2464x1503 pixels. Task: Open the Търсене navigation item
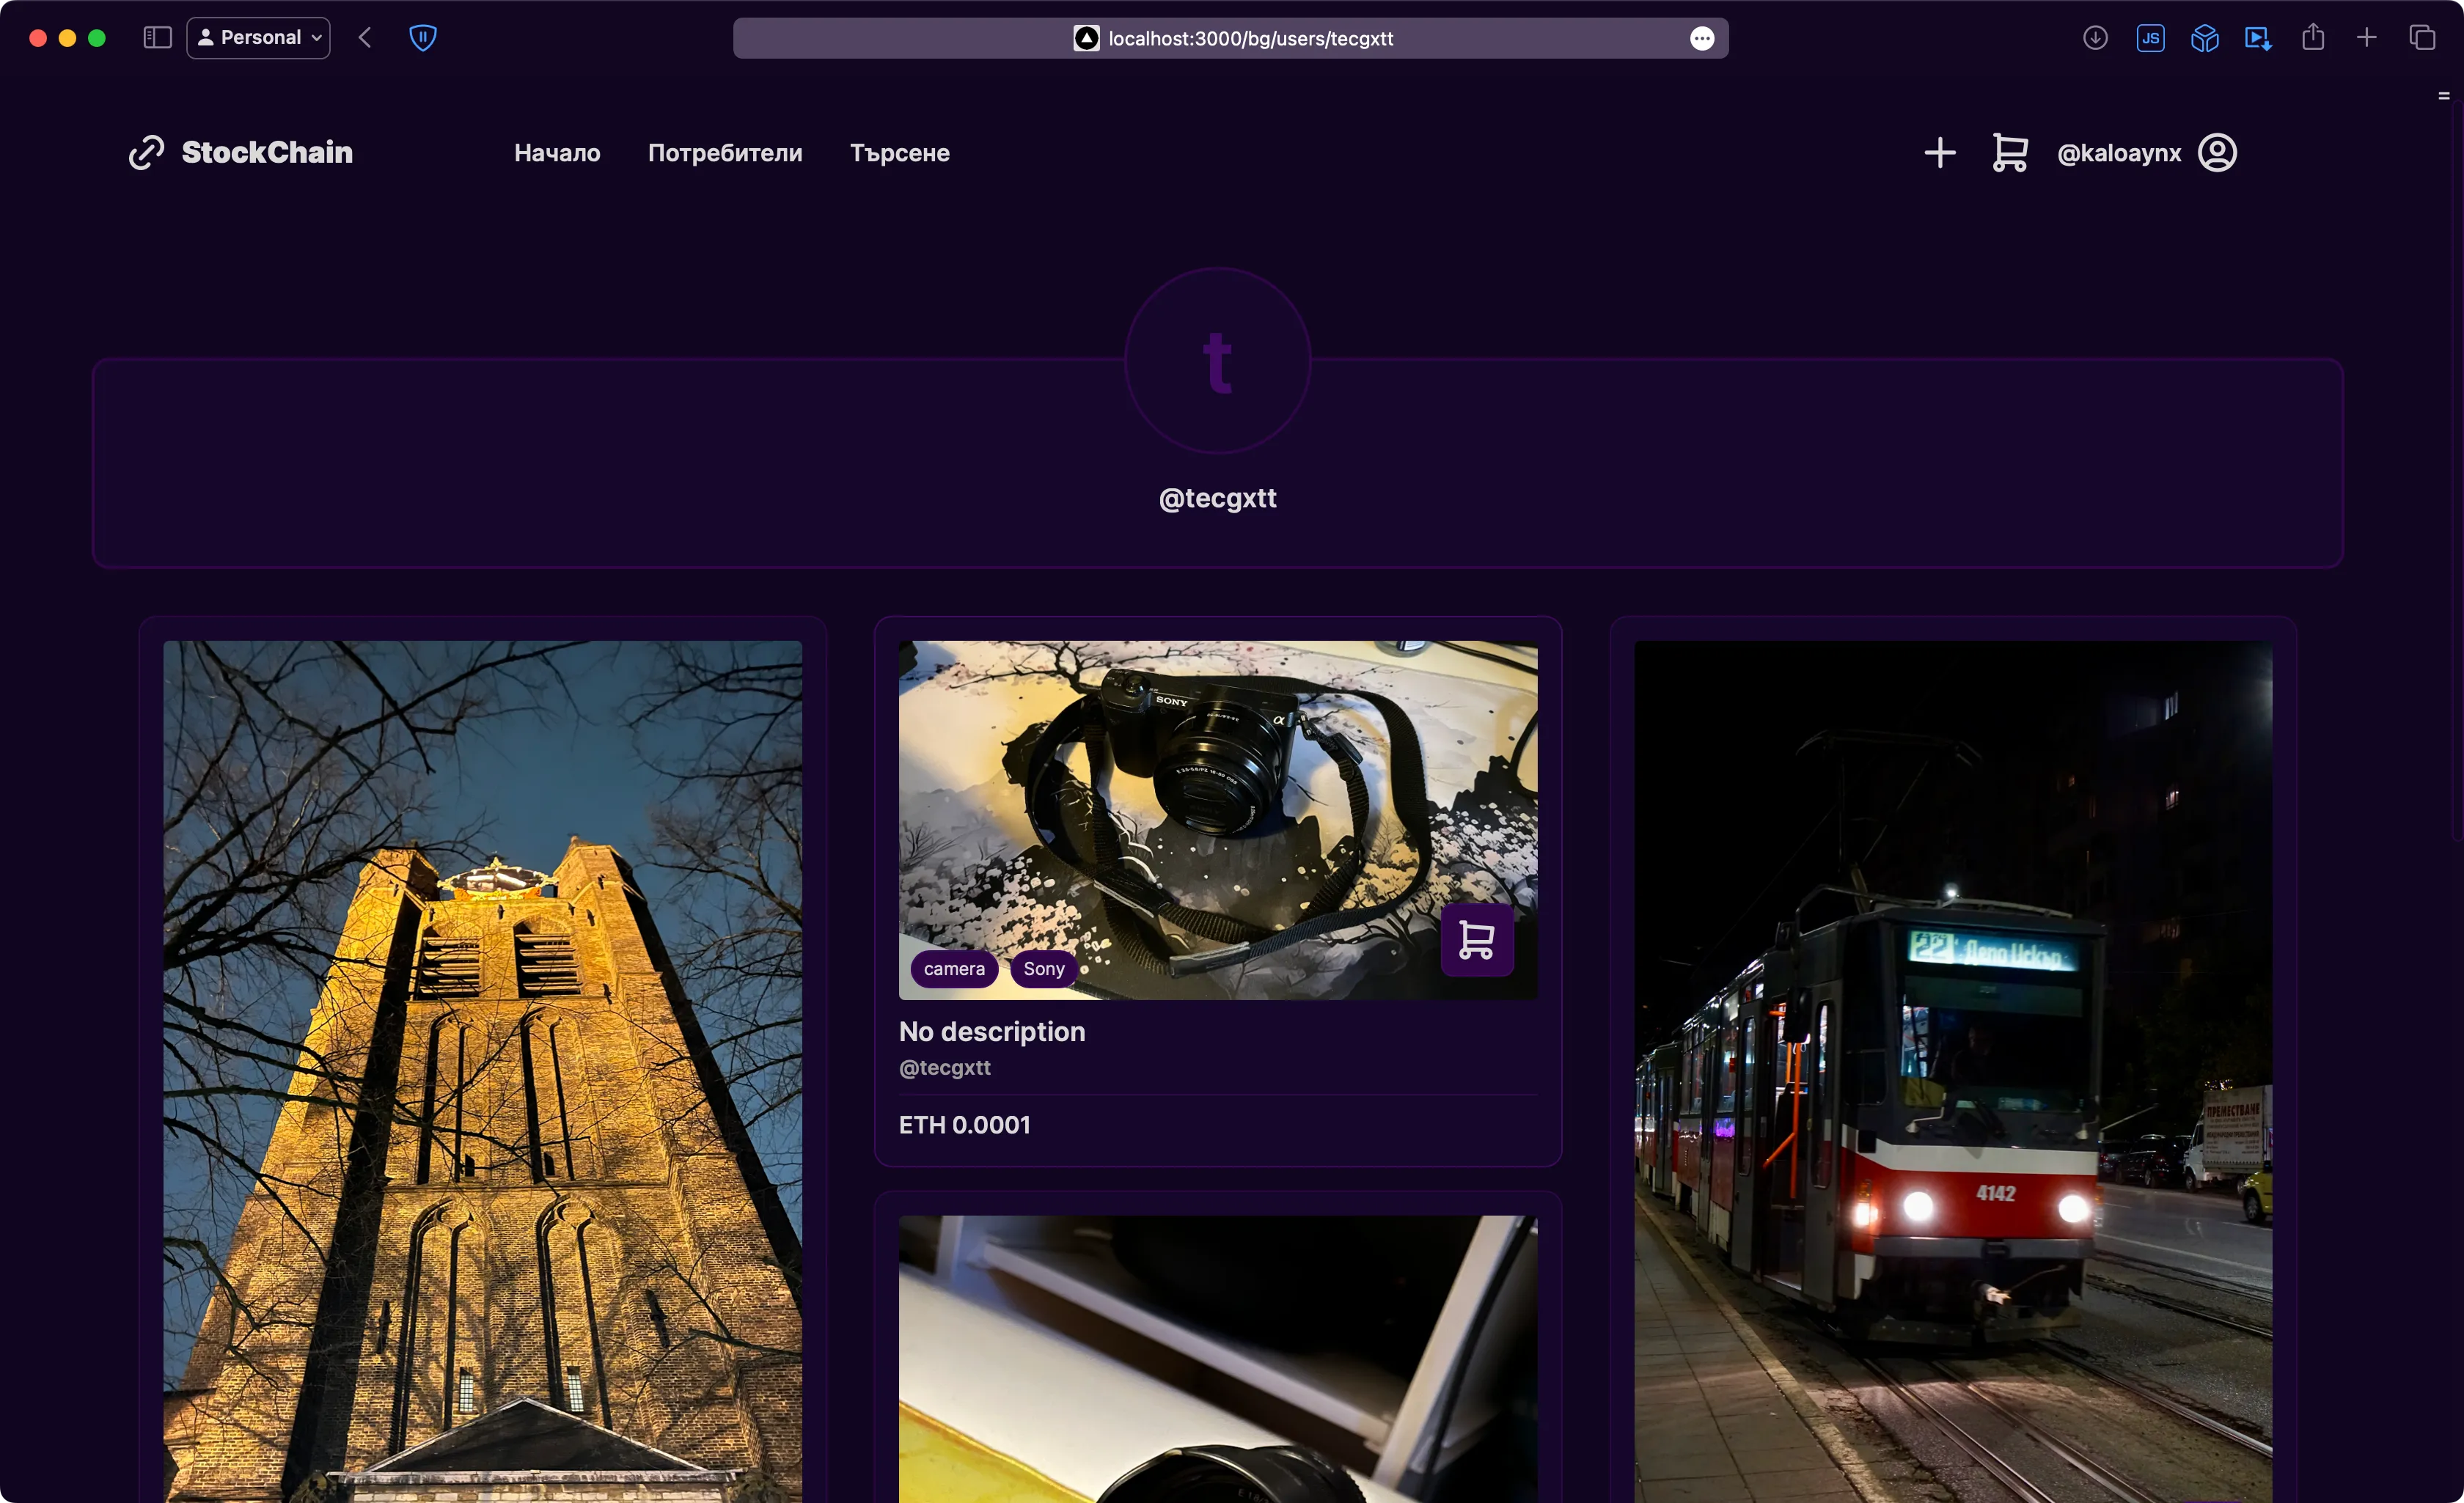(900, 153)
